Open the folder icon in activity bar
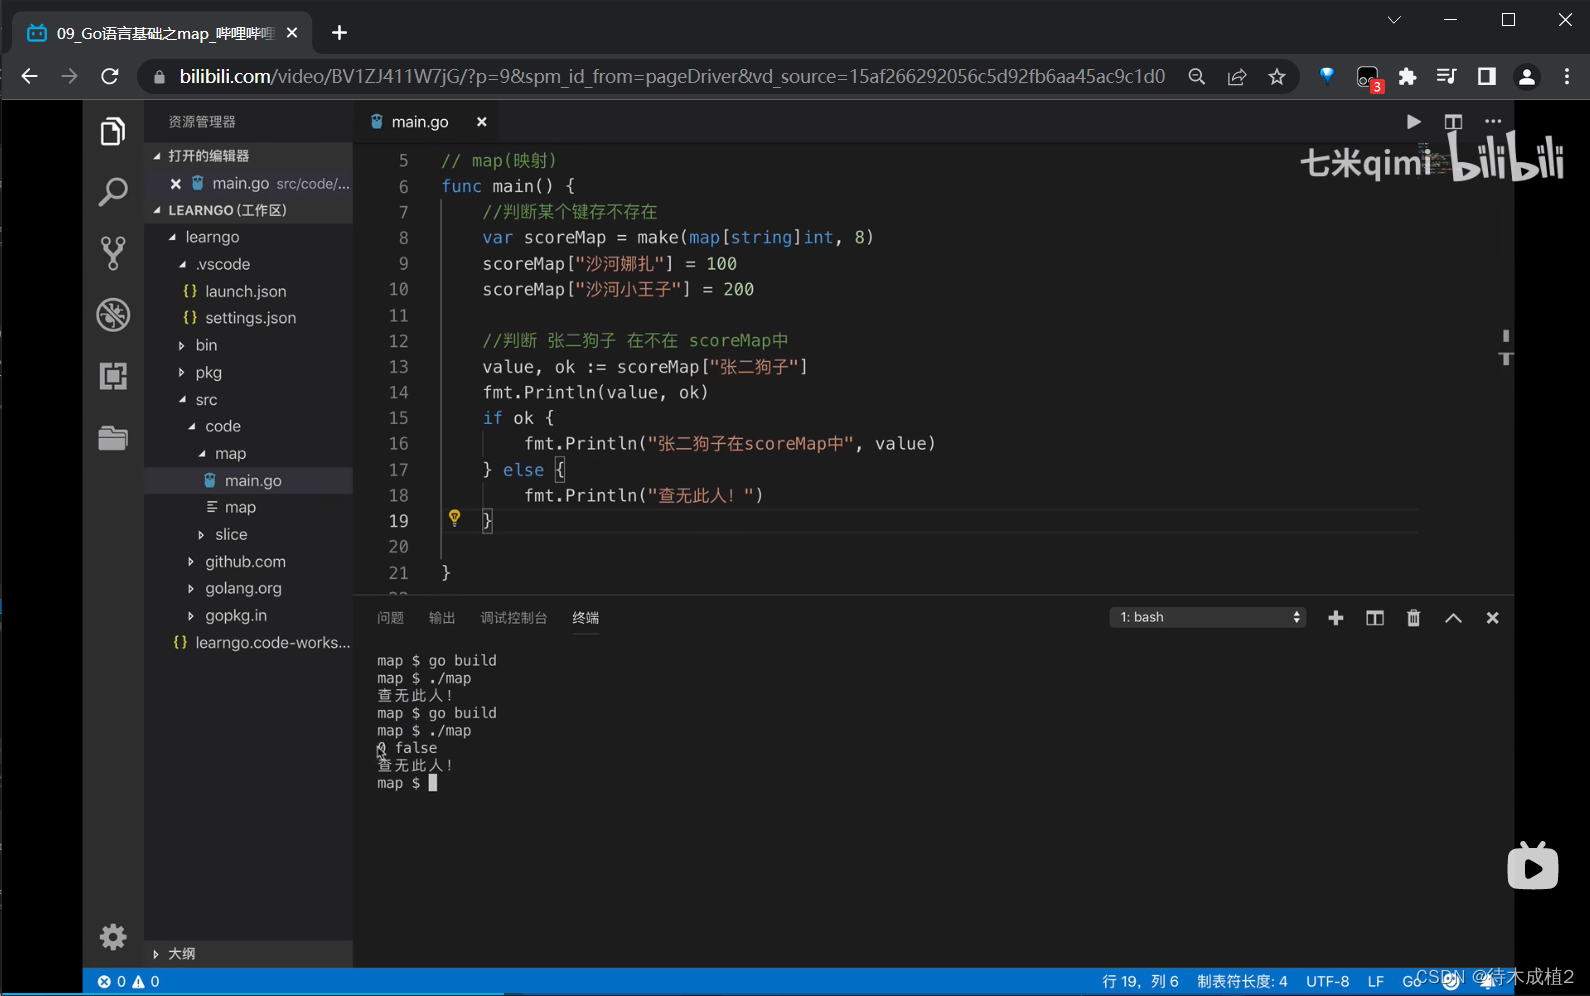The image size is (1590, 996). 113,438
